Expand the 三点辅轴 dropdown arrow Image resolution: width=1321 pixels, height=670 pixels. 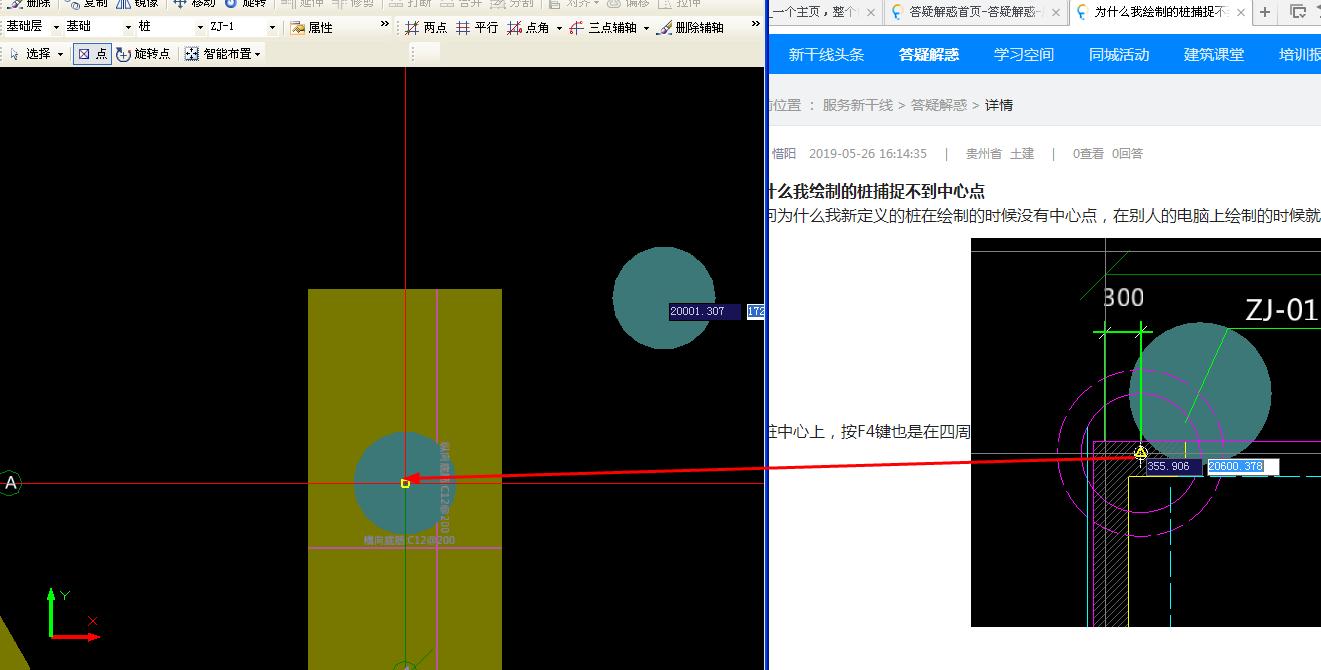click(x=646, y=29)
